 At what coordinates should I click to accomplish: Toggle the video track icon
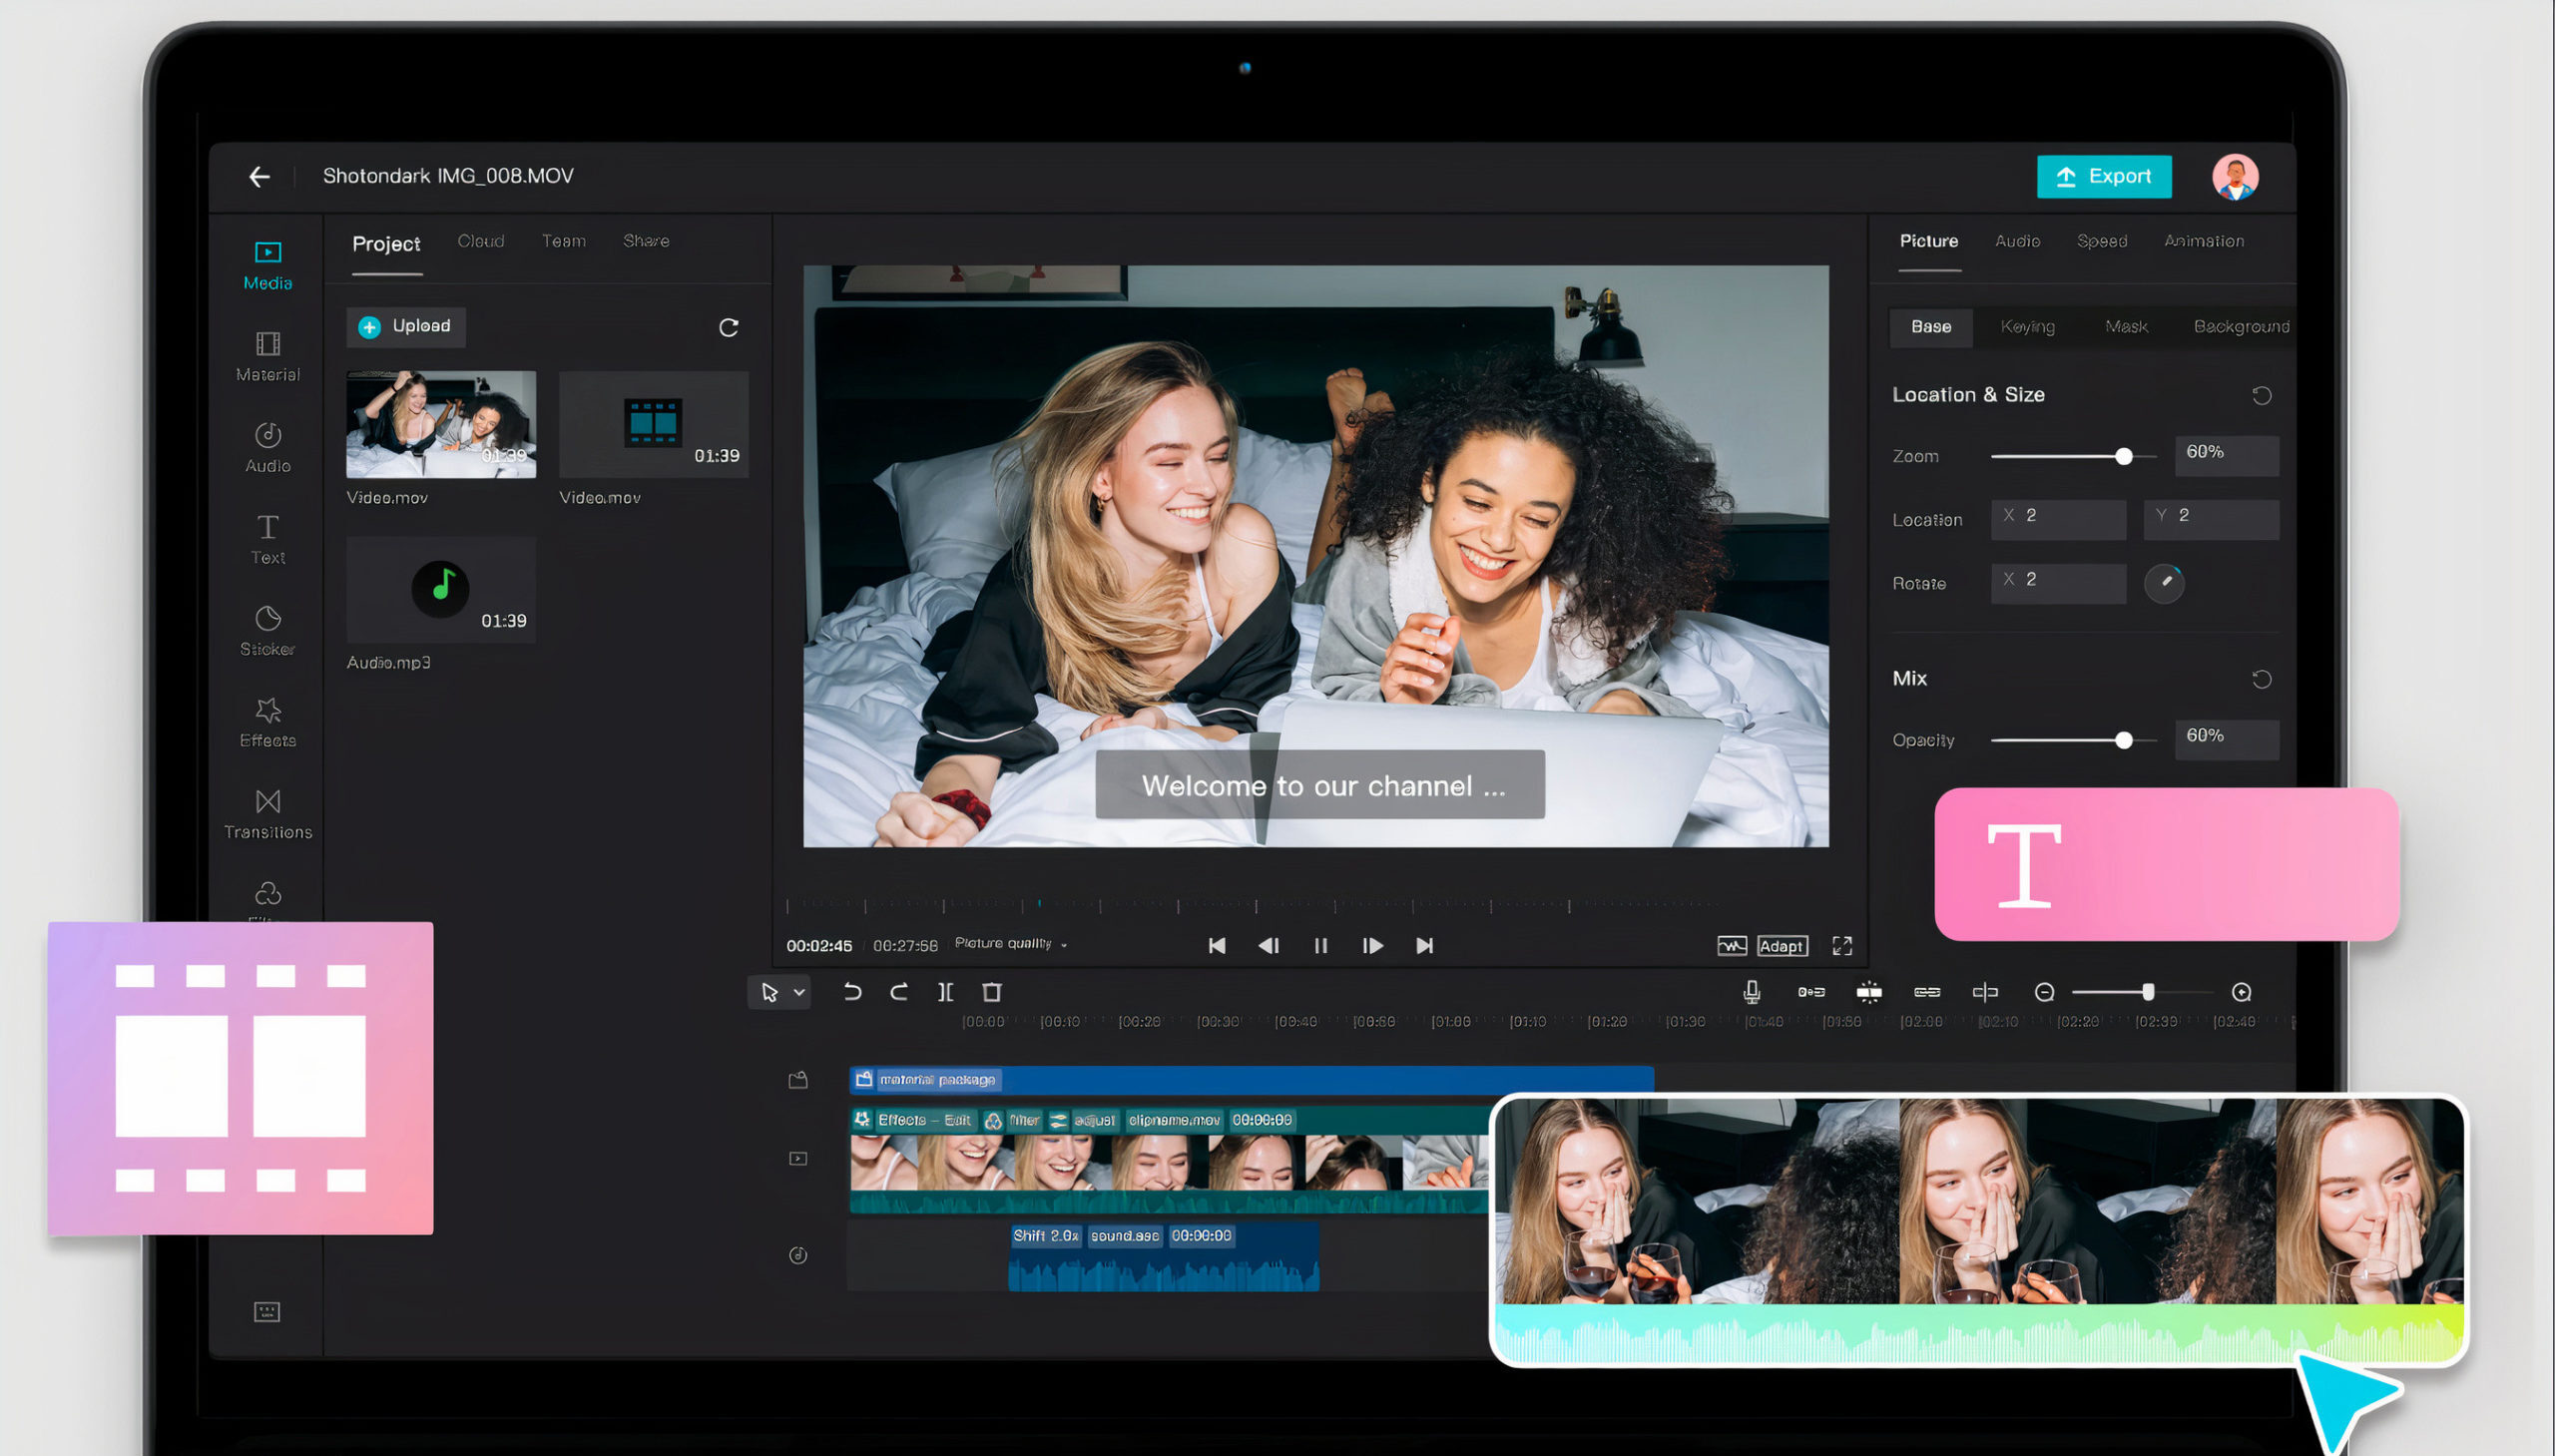pos(798,1158)
